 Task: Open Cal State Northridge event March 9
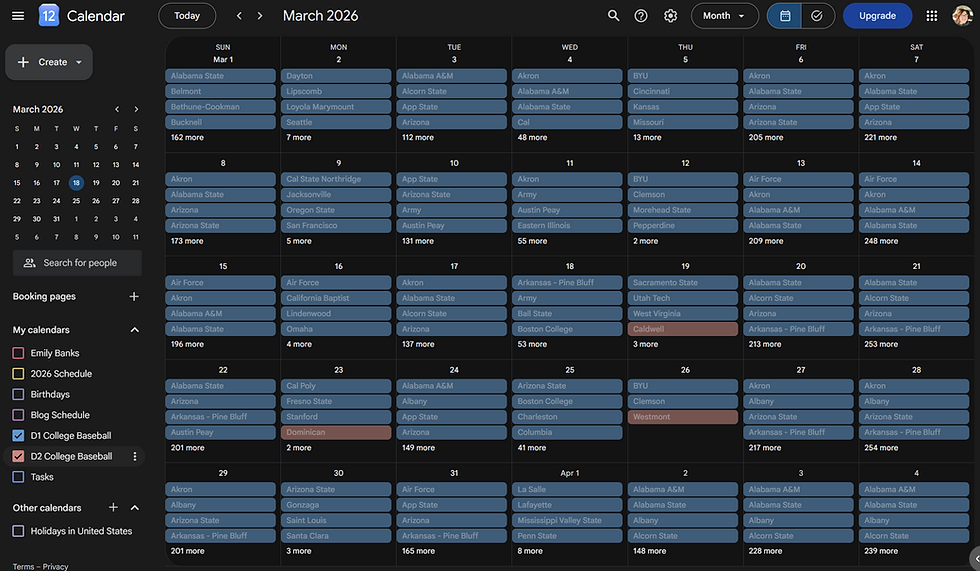click(336, 179)
